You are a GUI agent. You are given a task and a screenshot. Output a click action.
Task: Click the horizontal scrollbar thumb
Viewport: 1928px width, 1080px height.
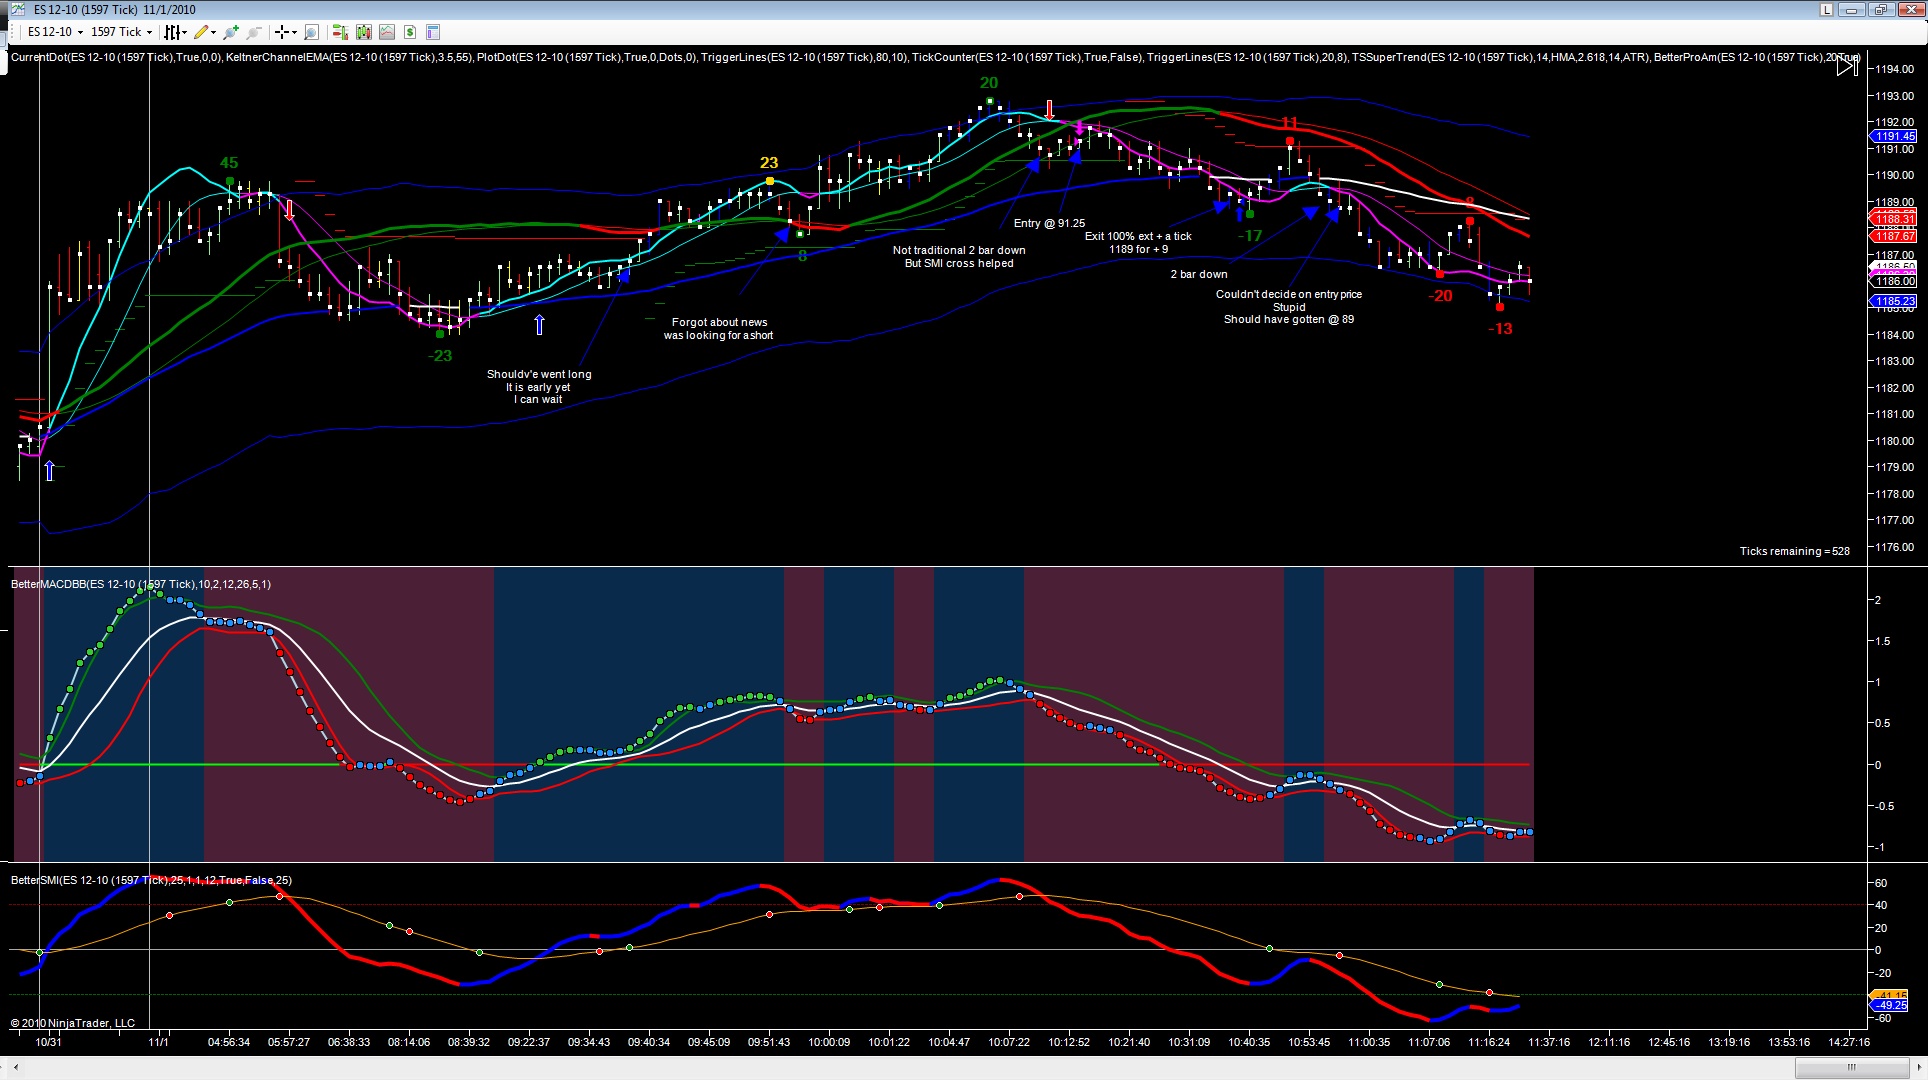pyautogui.click(x=1850, y=1068)
